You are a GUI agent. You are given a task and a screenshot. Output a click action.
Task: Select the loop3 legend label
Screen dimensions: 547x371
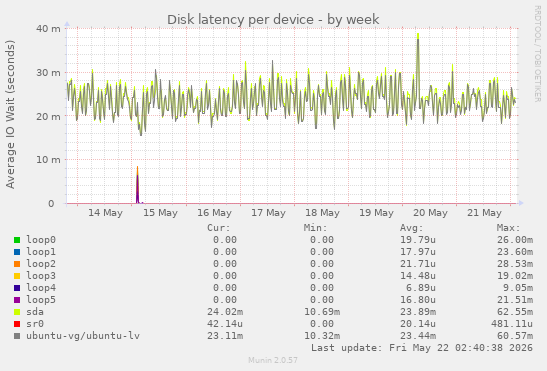pos(41,276)
